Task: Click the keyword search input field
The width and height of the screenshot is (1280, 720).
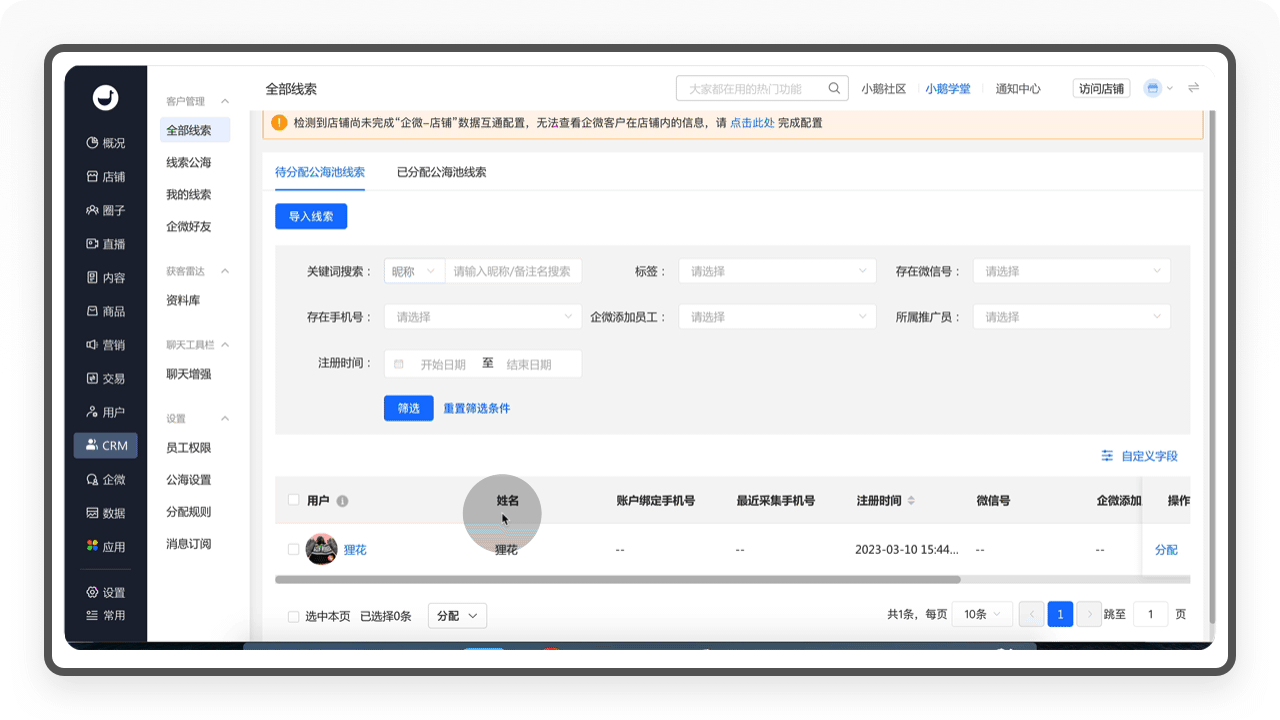Action: [x=514, y=271]
